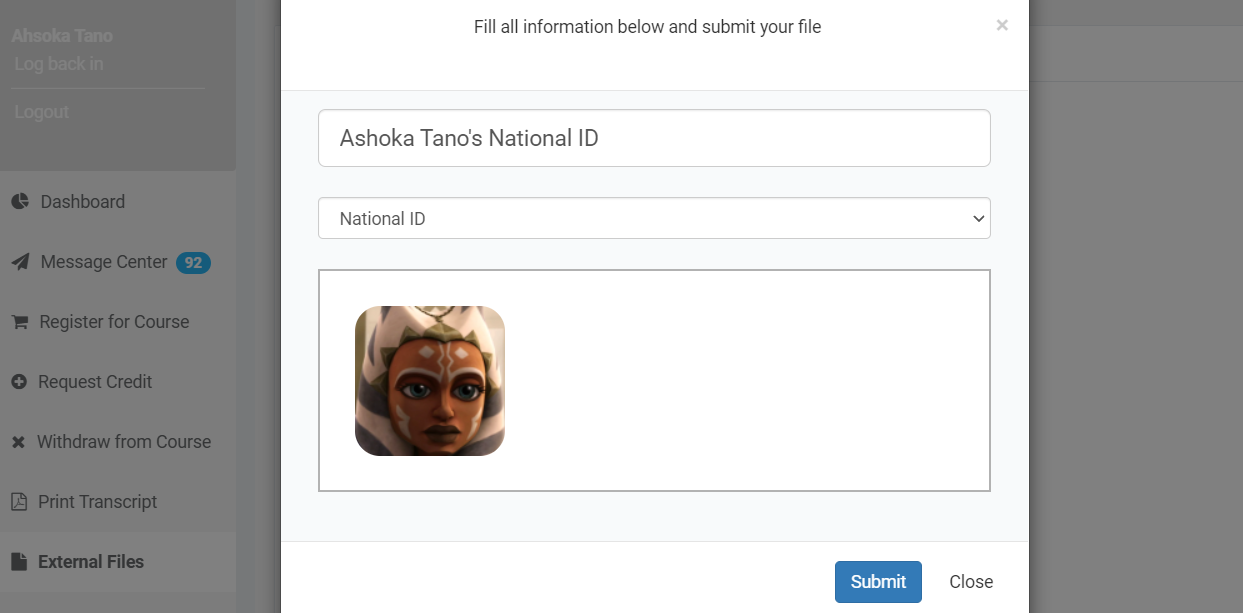Viewport: 1243px width, 613px height.
Task: Click the Log back in link
Action: (x=59, y=64)
